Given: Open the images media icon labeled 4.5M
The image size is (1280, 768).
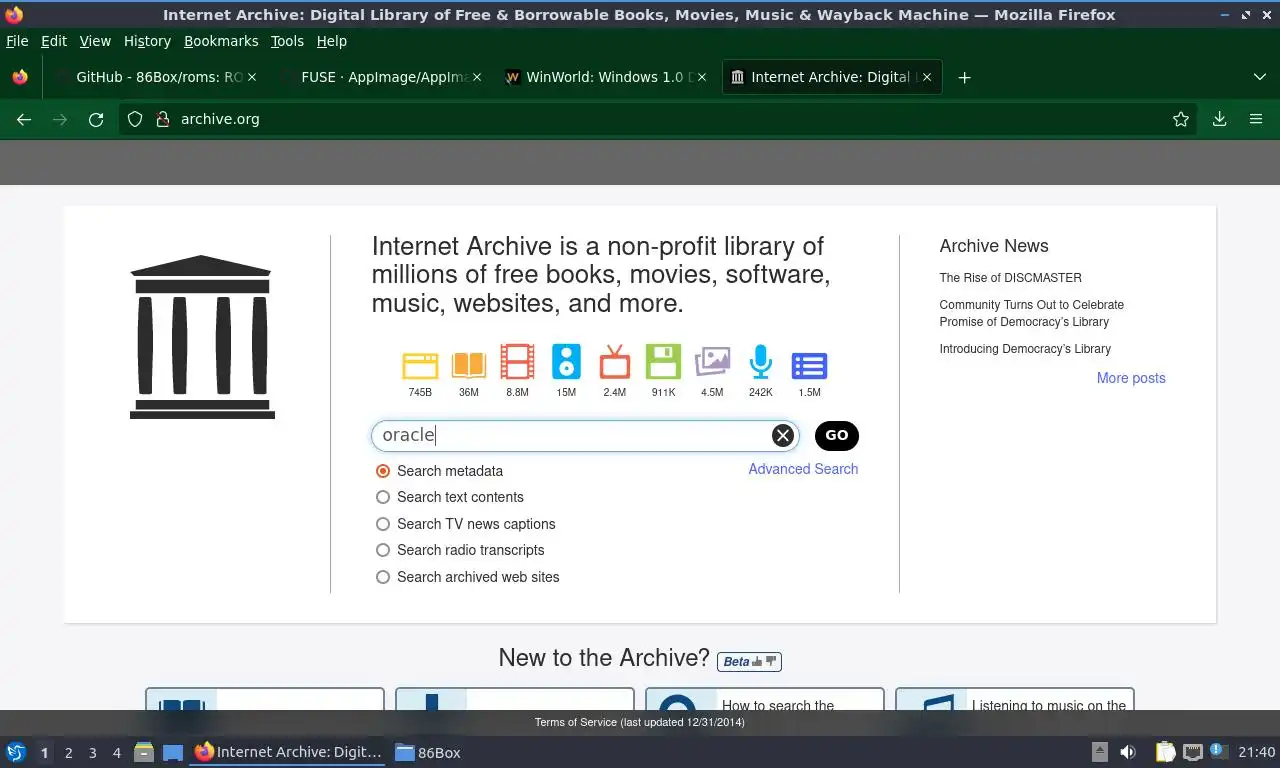Looking at the screenshot, I should coord(712,362).
